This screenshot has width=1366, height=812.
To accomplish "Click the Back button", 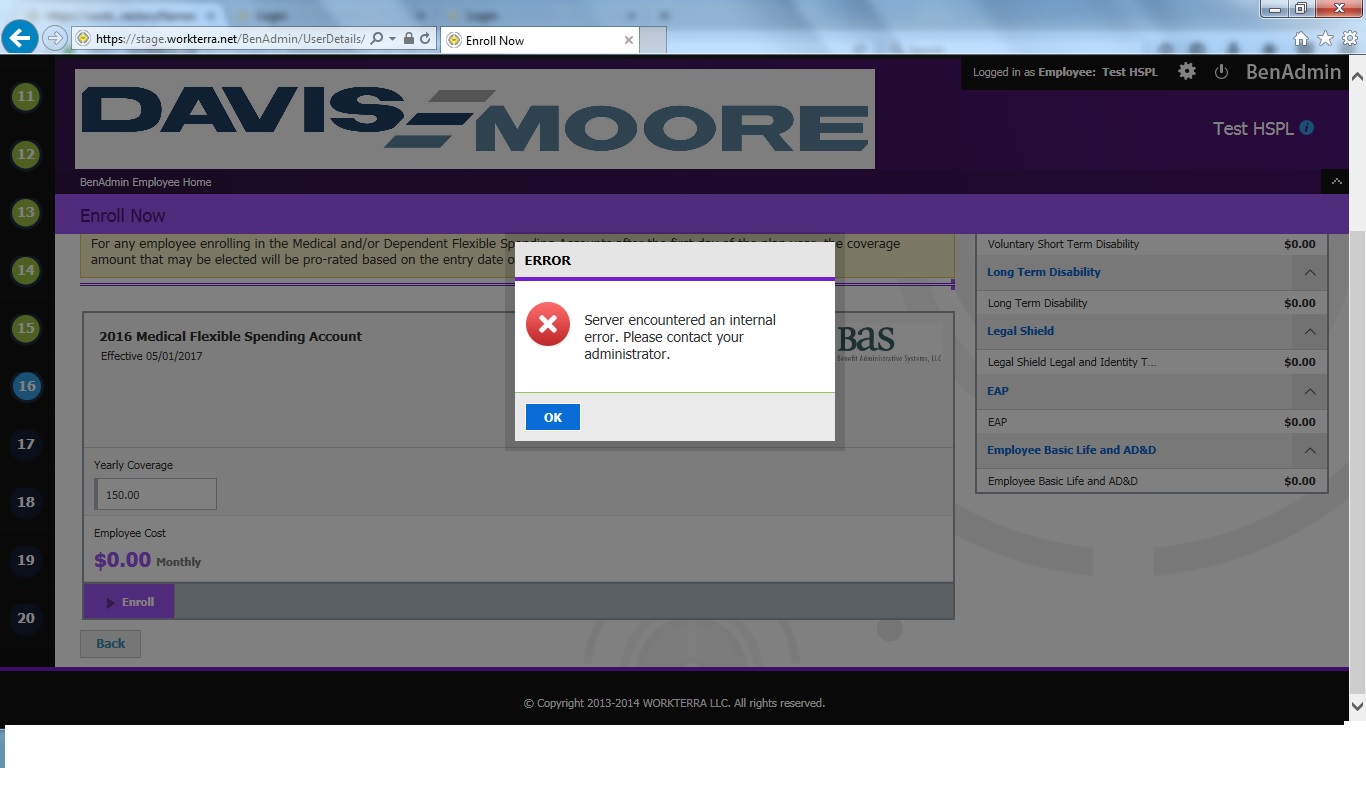I will [110, 644].
